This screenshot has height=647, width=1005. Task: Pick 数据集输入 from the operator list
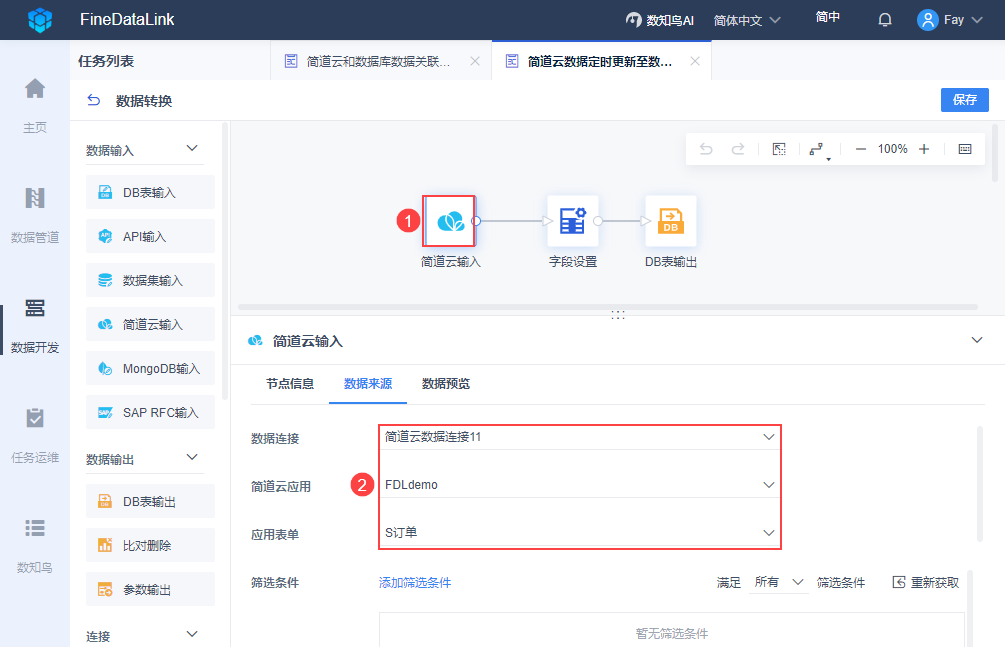tap(150, 280)
